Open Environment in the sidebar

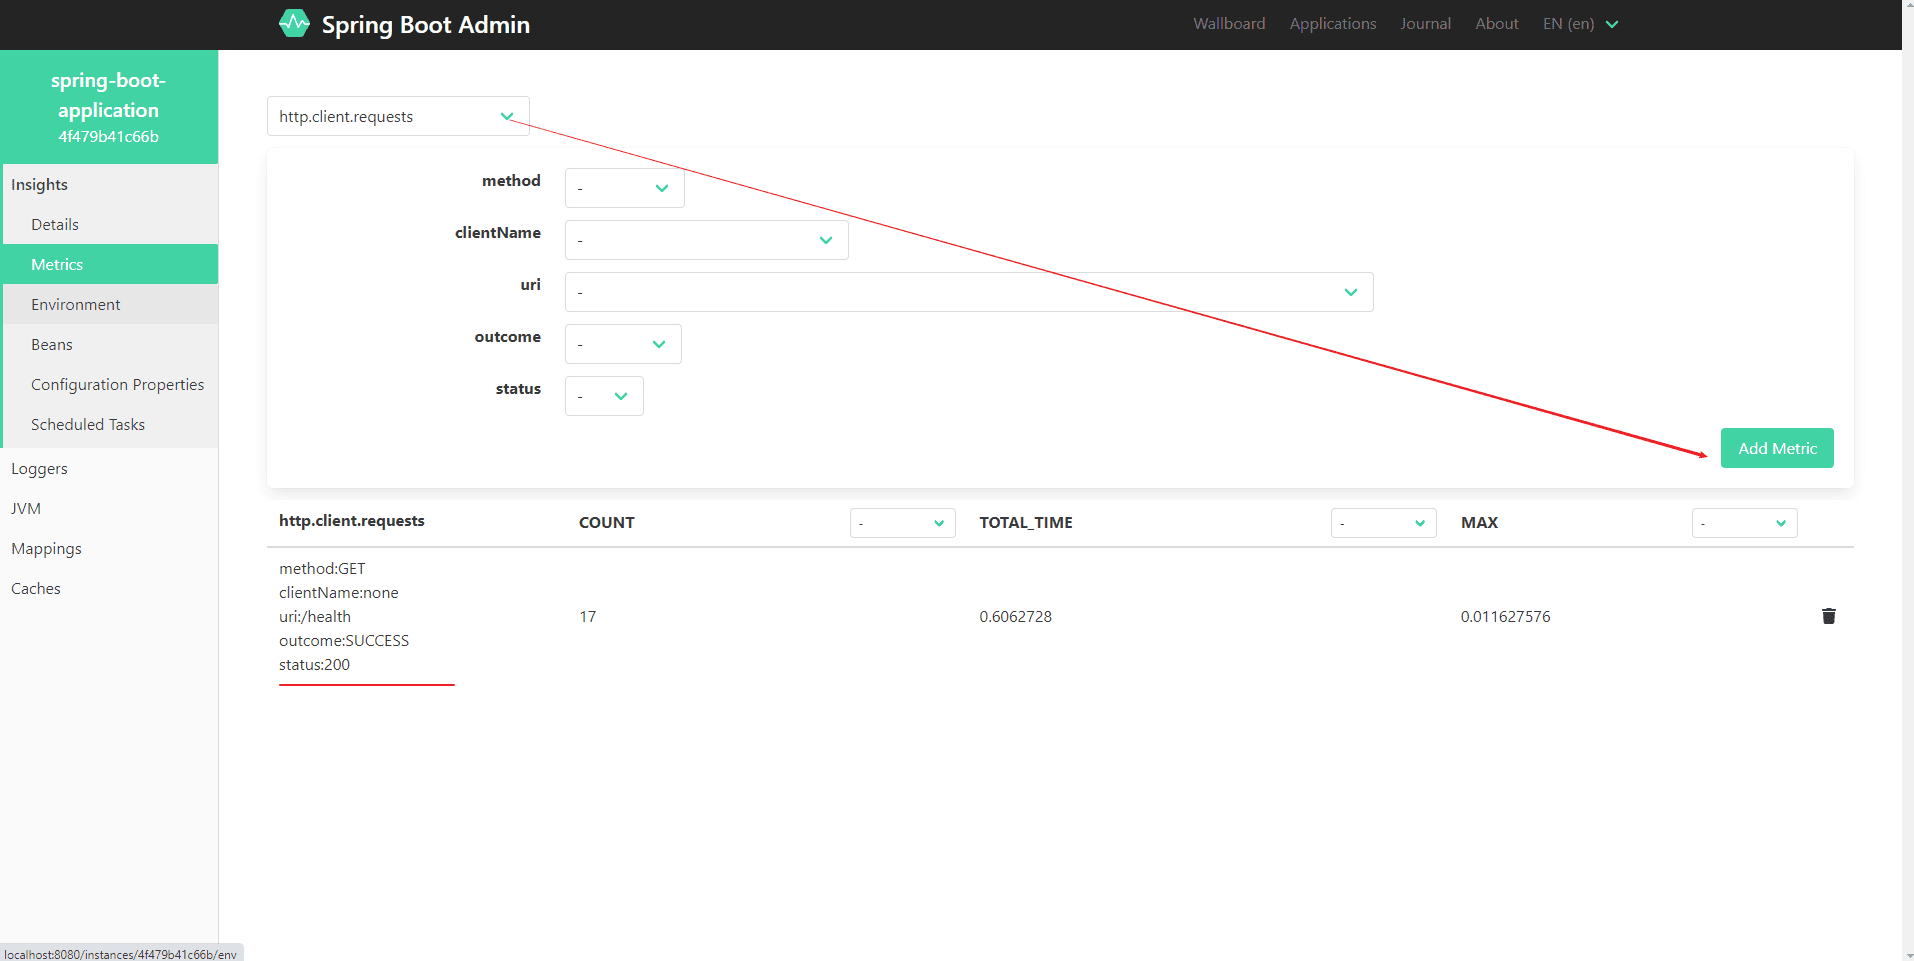(x=76, y=304)
